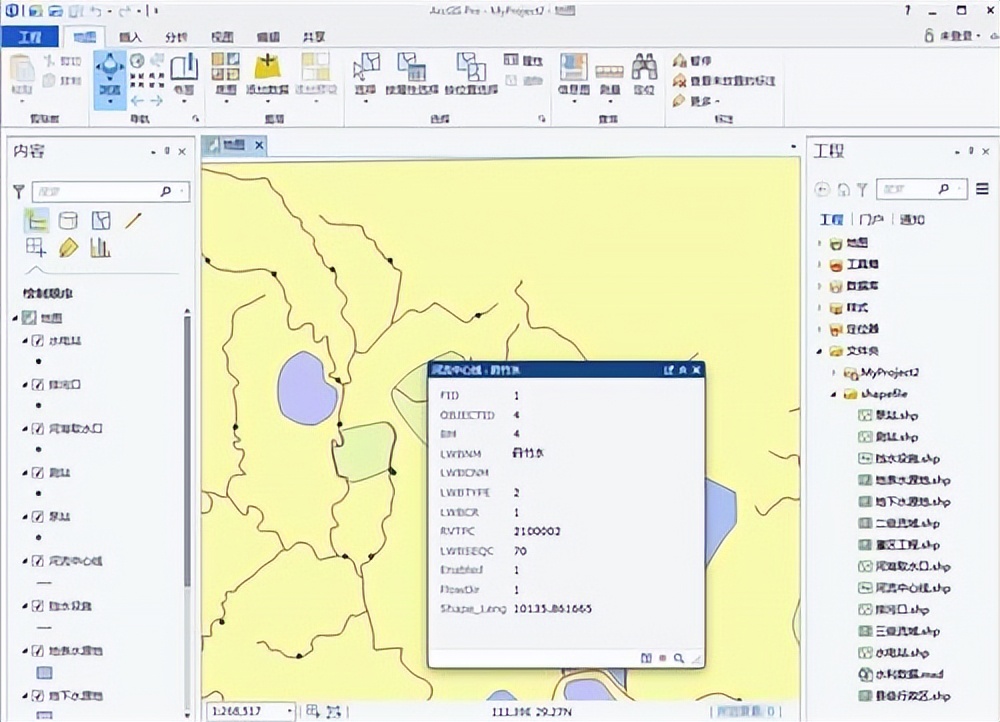Image resolution: width=1000 pixels, height=722 pixels.
Task: Click the Select by Attributes icon
Action: [412, 66]
